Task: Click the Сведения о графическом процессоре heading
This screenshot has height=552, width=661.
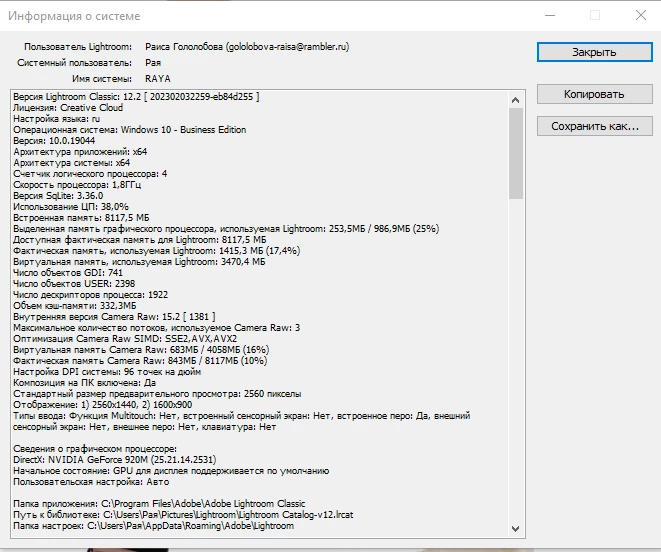Action: coord(95,448)
